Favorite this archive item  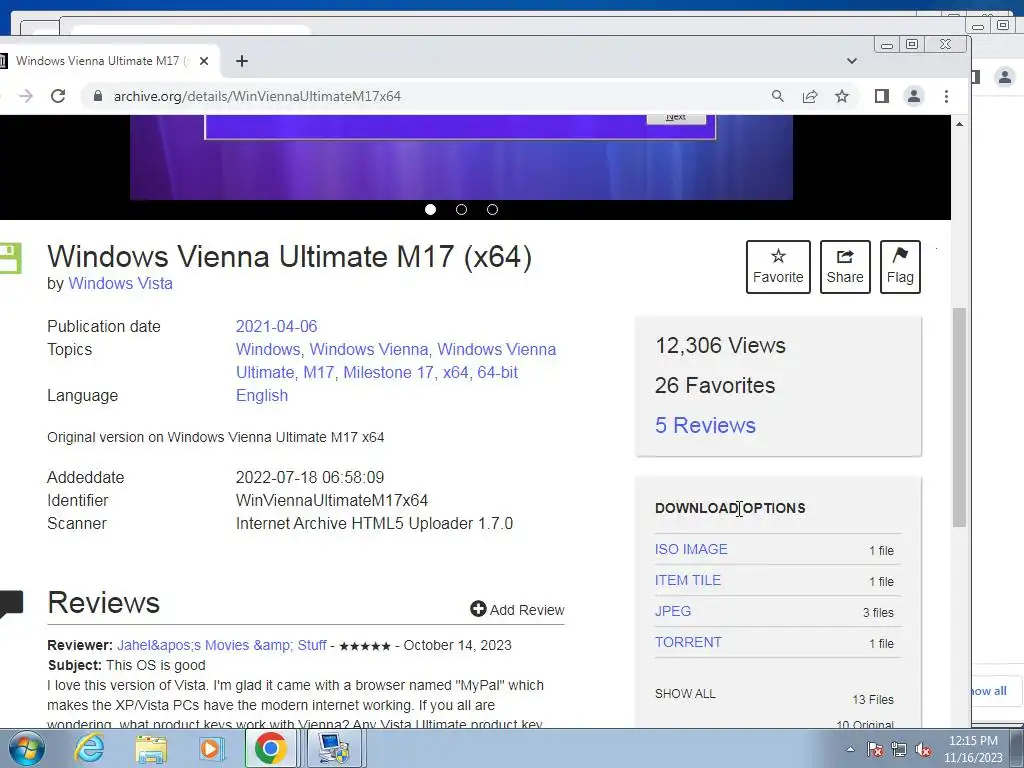(778, 266)
